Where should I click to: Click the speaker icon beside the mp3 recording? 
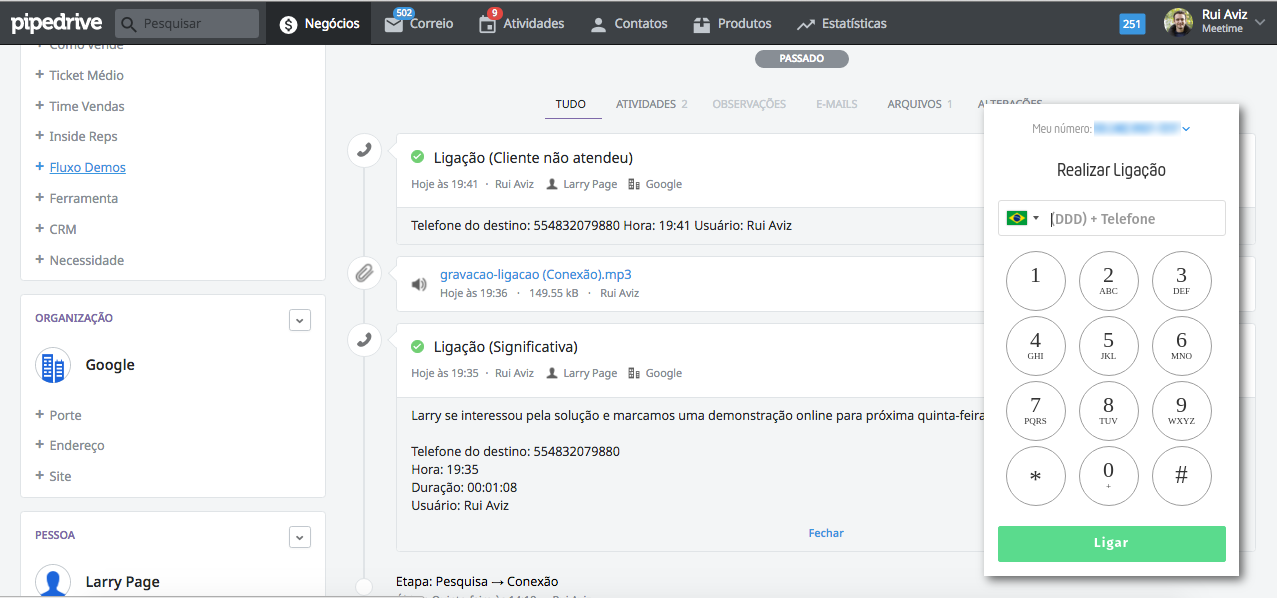(419, 284)
